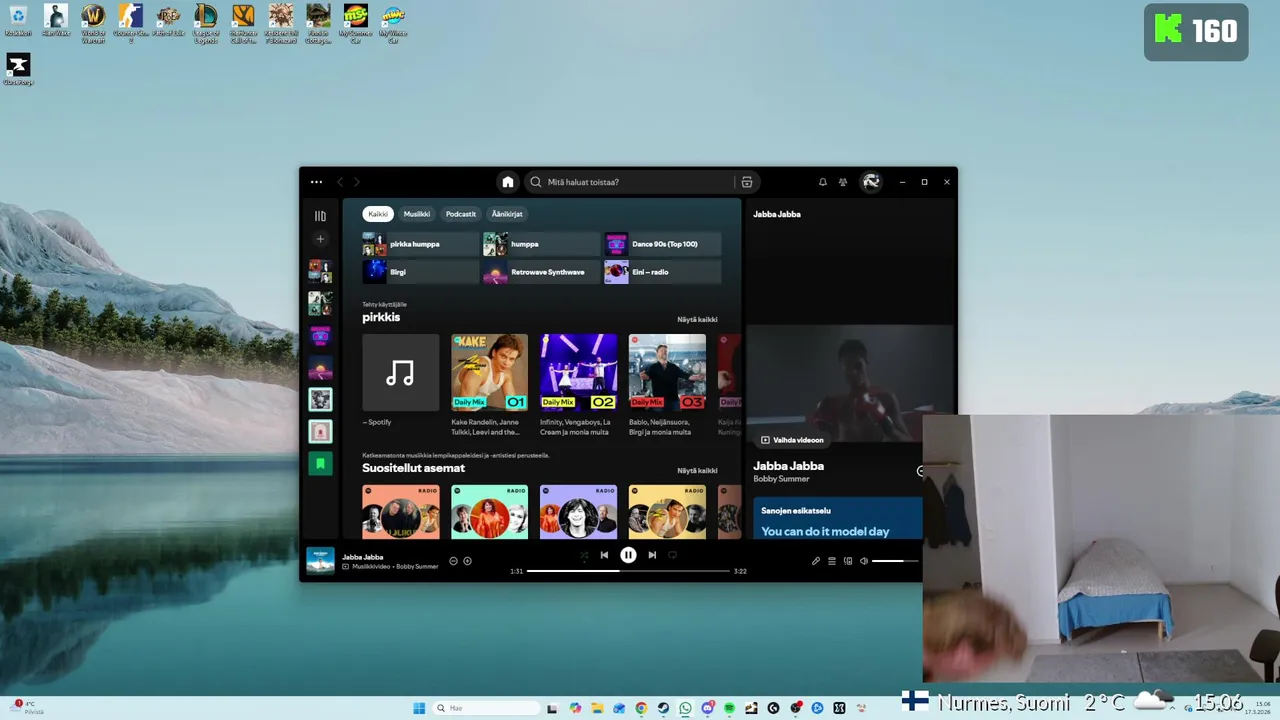This screenshot has height=720, width=1280.
Task: Open the connect to a device icon
Action: (848, 561)
